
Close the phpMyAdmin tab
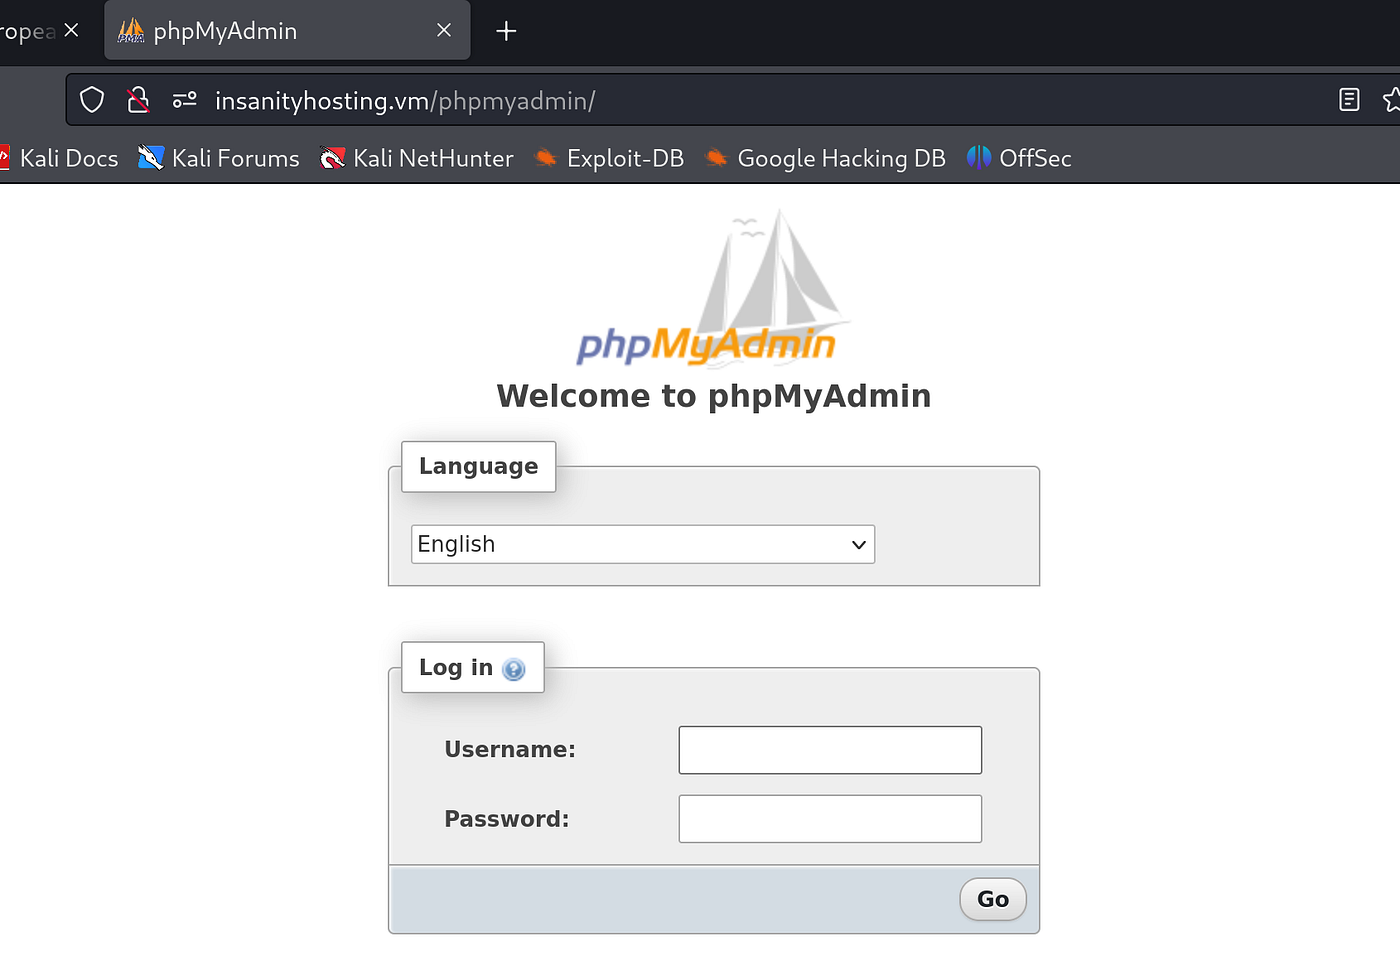click(444, 31)
